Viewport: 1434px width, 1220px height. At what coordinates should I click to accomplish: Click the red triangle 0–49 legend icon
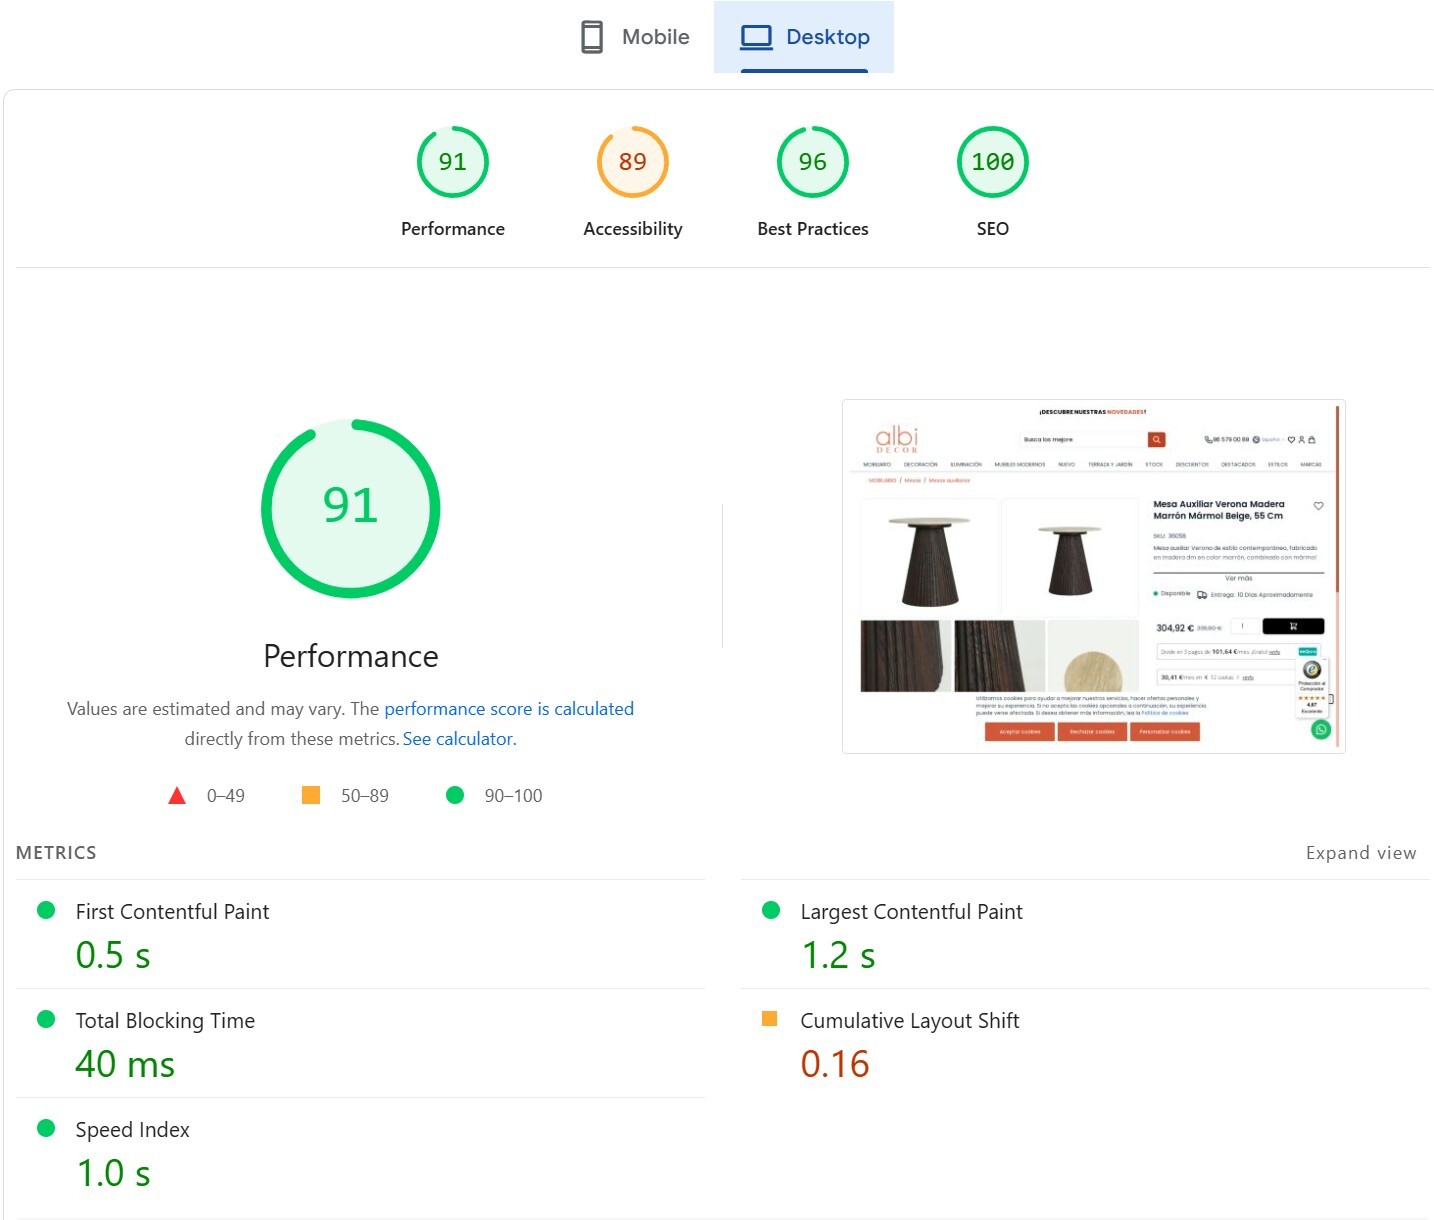coord(177,796)
